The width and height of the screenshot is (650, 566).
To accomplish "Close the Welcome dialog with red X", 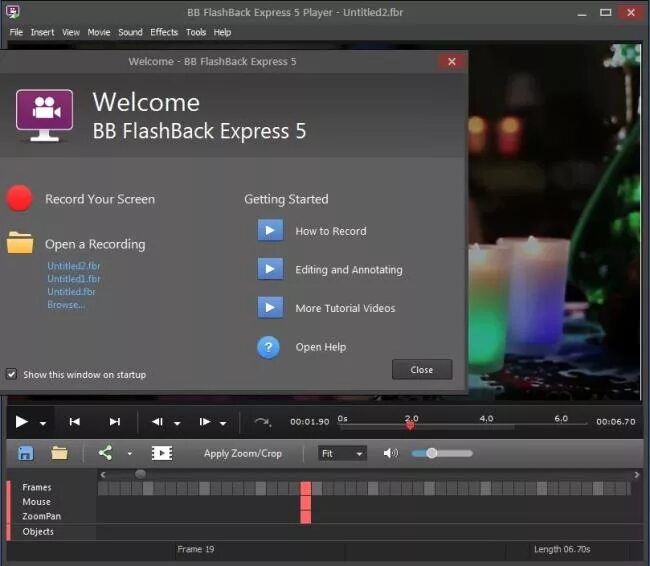I will (x=452, y=61).
